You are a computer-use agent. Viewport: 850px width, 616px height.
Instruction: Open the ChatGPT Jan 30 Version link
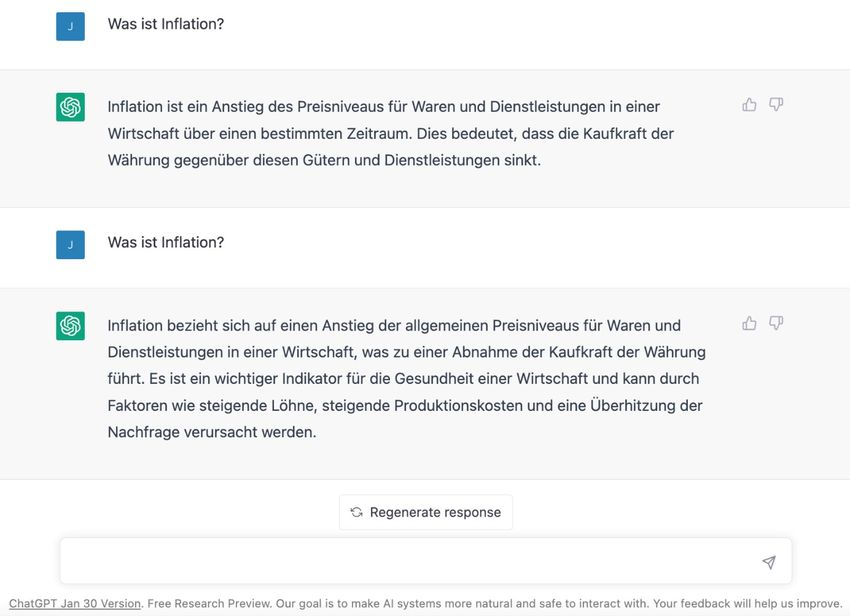pyautogui.click(x=75, y=604)
